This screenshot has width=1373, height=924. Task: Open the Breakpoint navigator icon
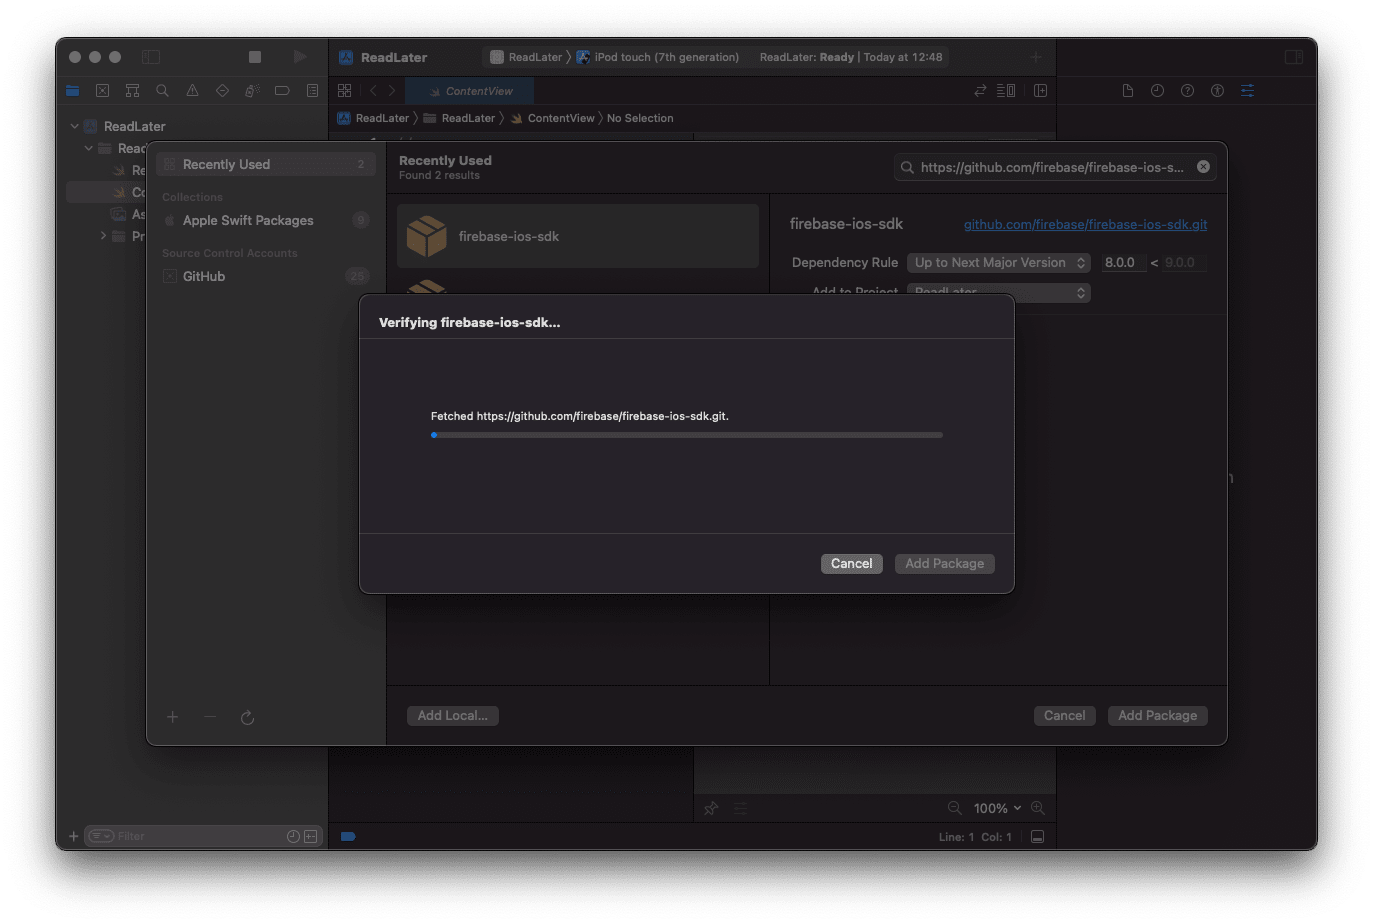point(282,90)
